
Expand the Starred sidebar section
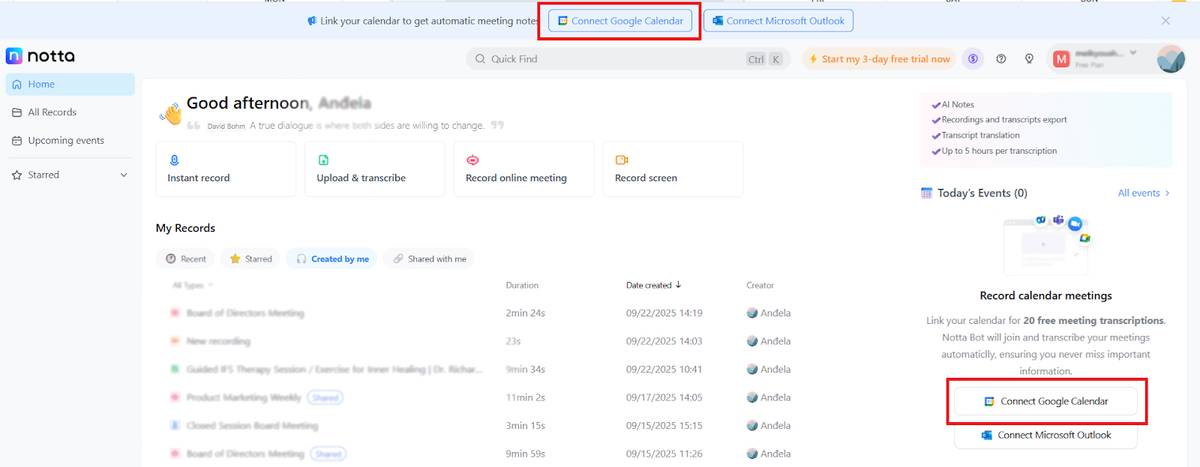coord(124,175)
